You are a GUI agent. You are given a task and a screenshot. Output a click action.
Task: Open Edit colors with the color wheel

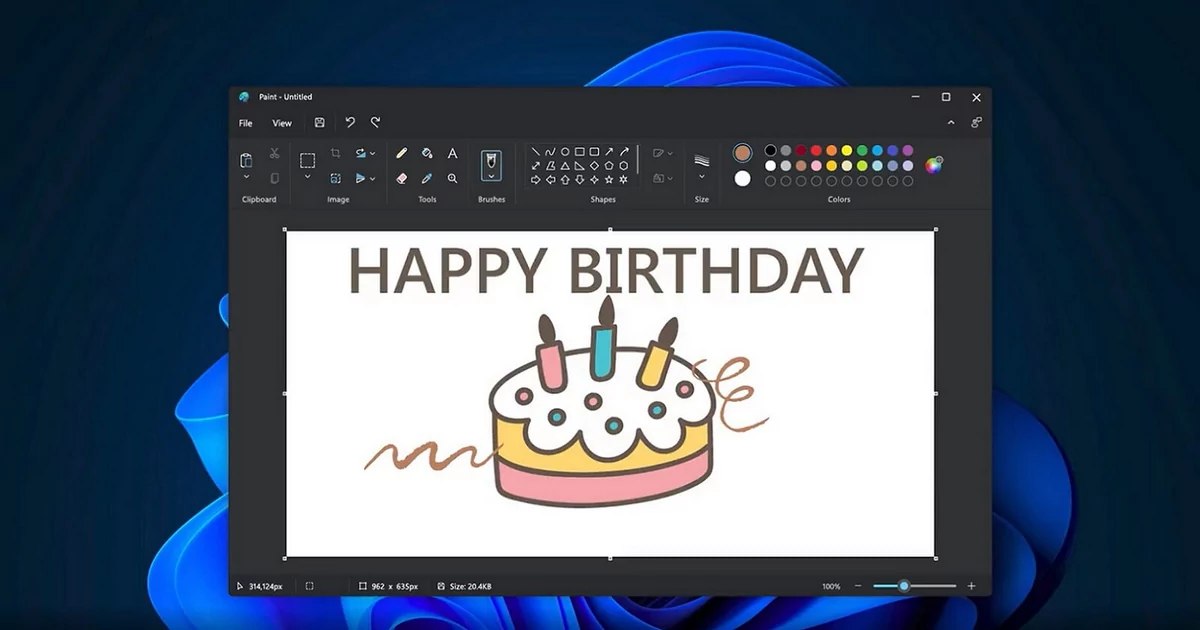pyautogui.click(x=933, y=166)
